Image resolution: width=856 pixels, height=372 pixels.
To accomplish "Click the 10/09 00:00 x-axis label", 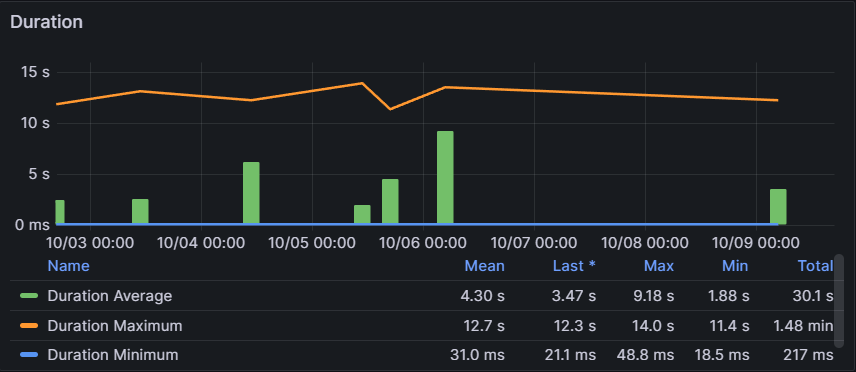I will 756,243.
